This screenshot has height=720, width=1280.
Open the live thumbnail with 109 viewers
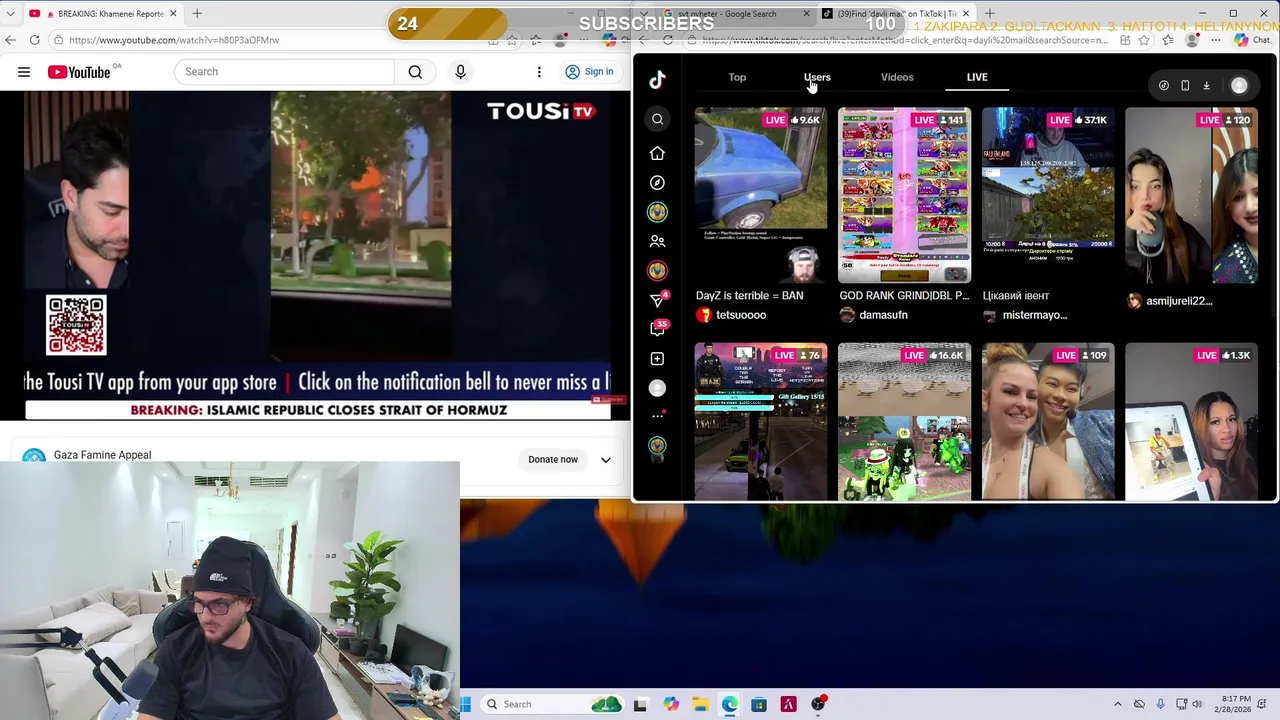[1048, 422]
